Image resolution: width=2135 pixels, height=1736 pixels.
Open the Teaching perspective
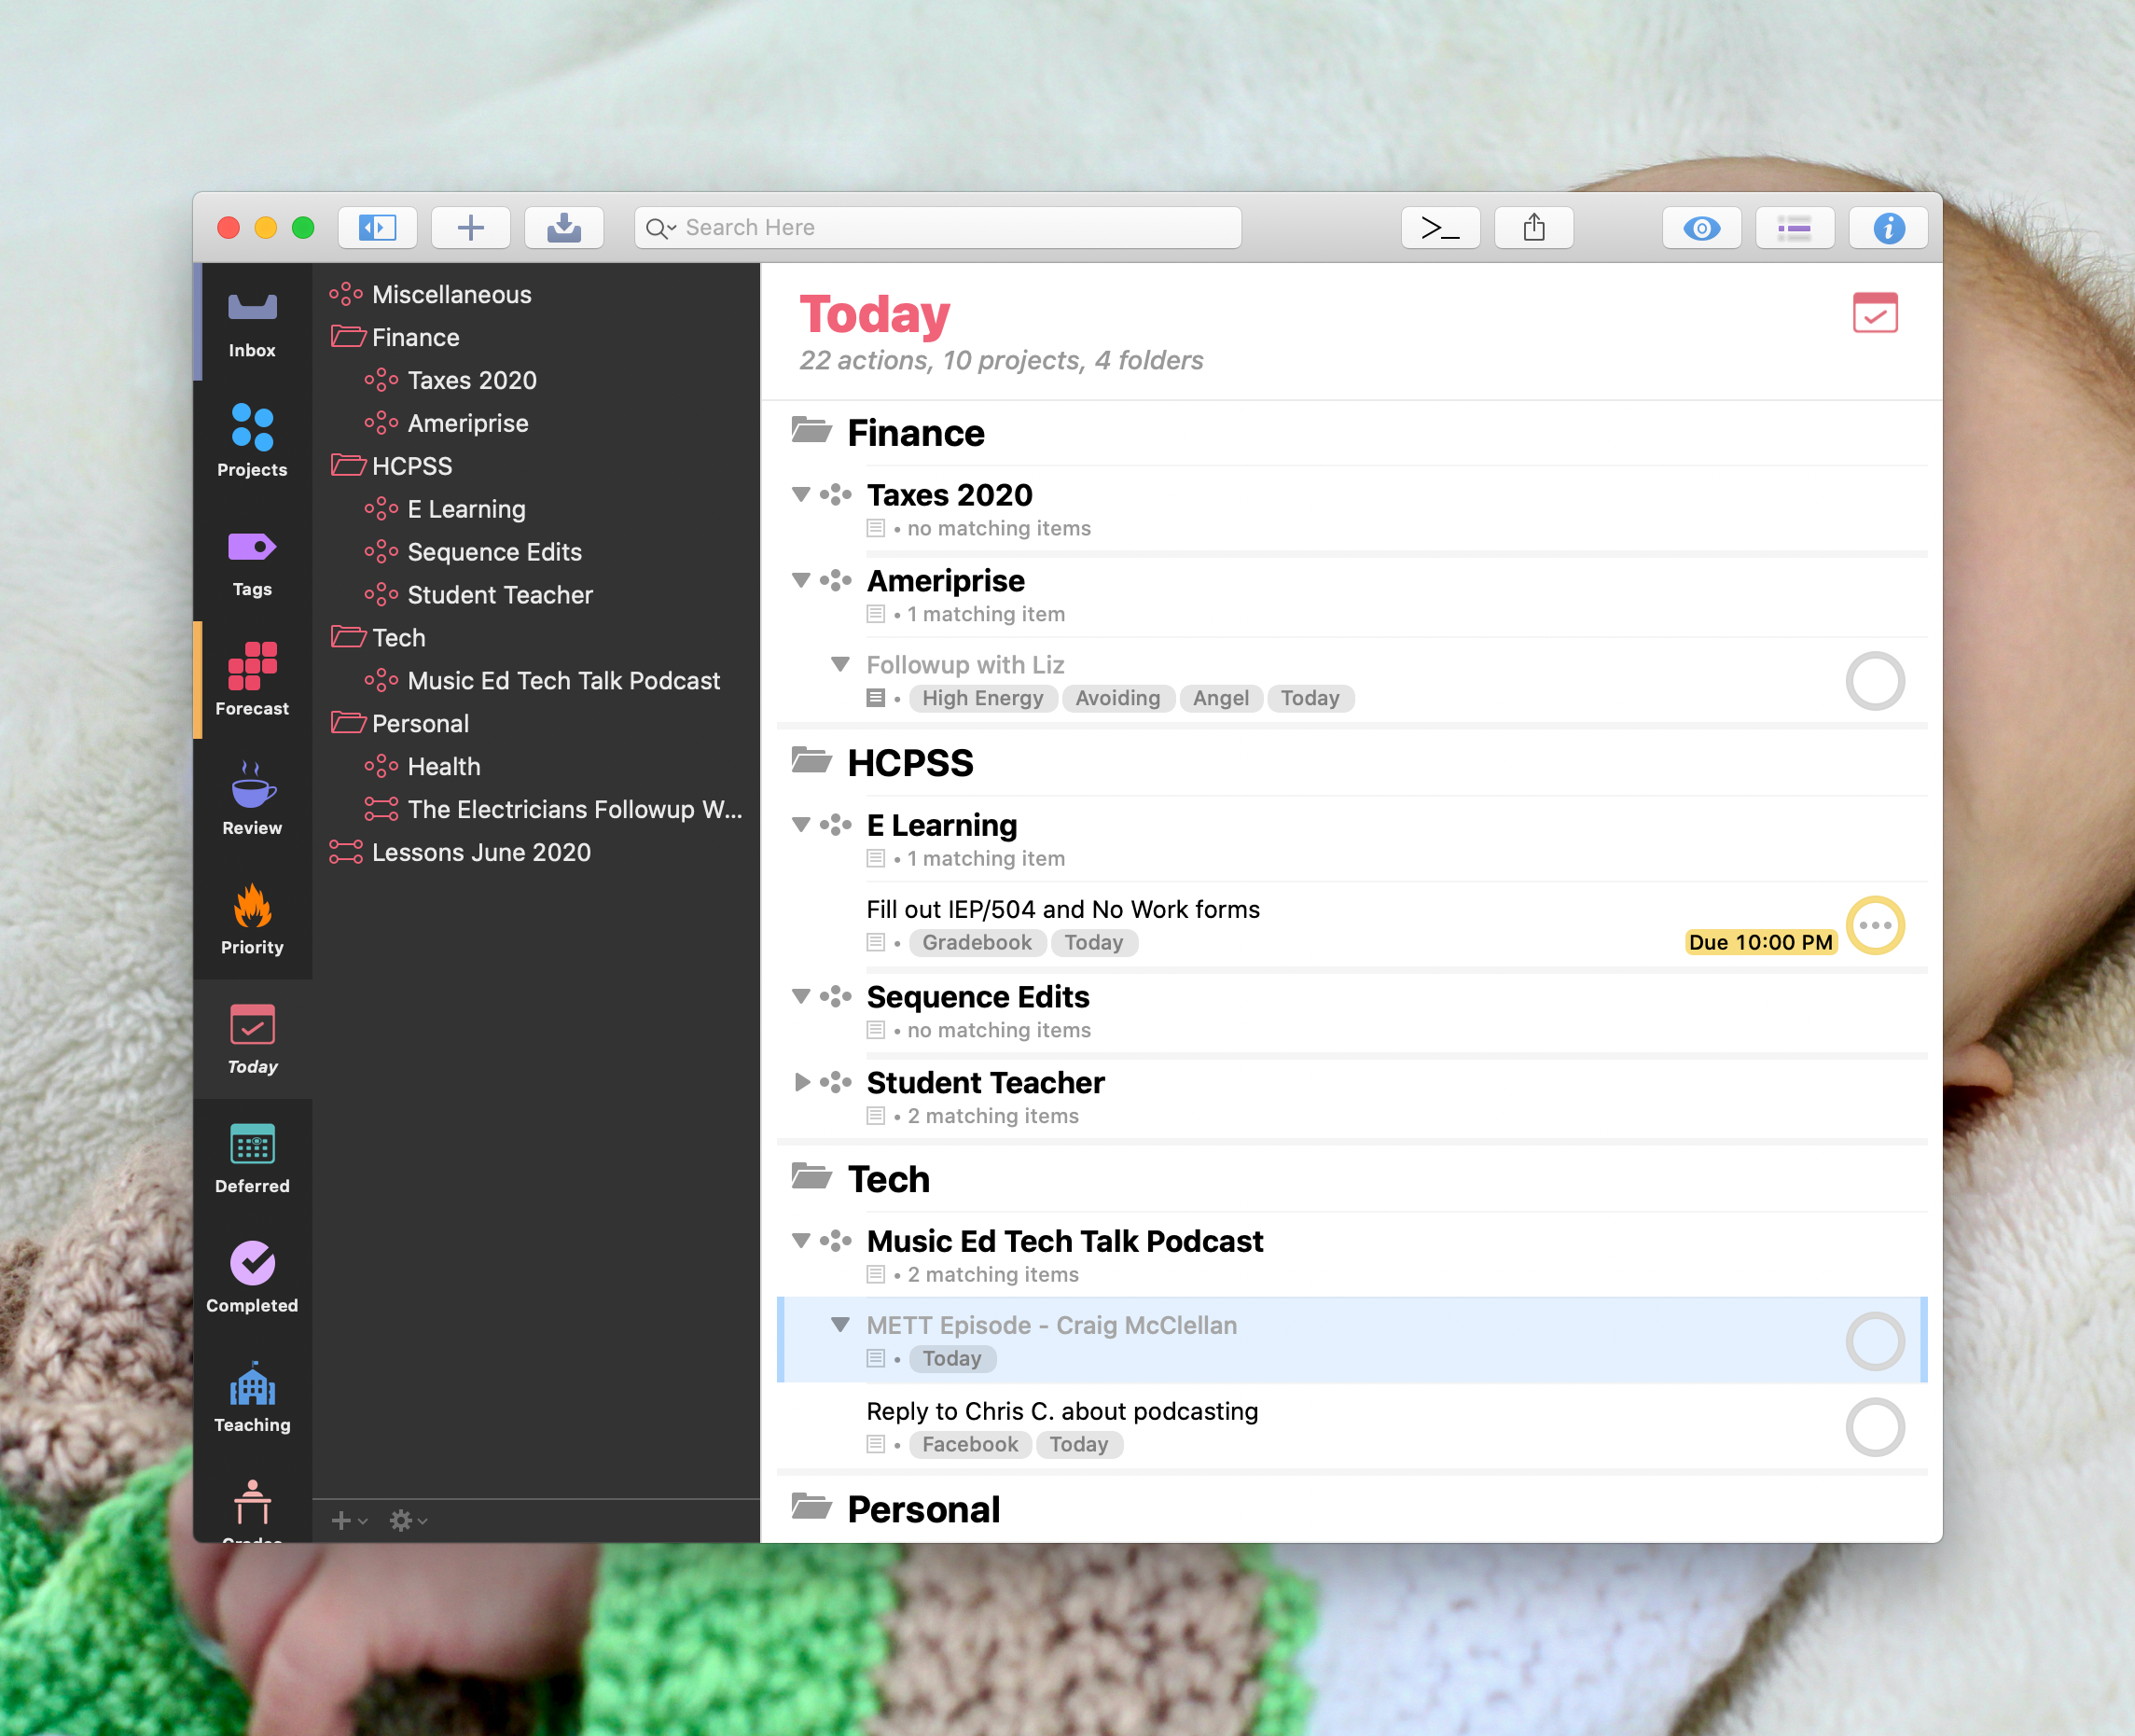(252, 1398)
